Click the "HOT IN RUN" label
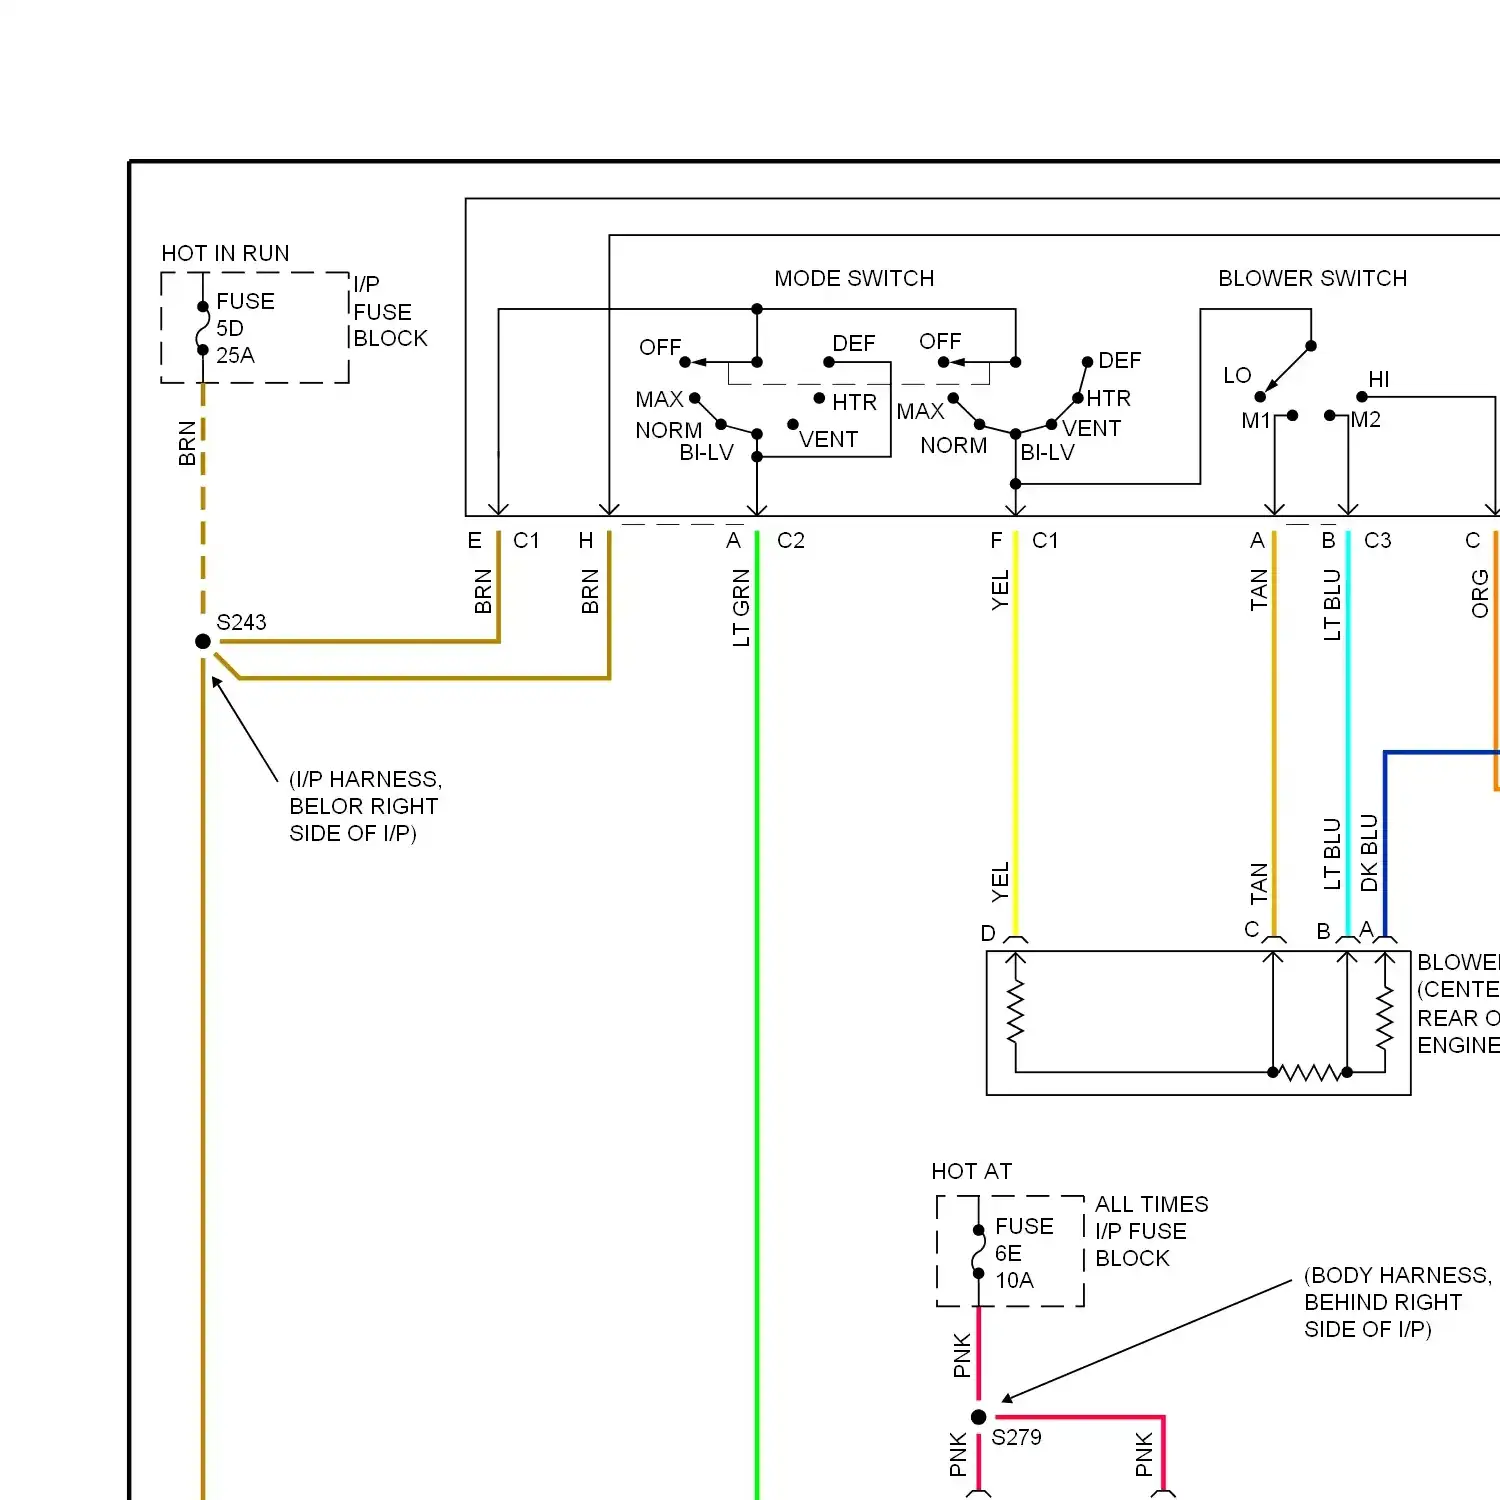The image size is (1500, 1500). (x=225, y=253)
